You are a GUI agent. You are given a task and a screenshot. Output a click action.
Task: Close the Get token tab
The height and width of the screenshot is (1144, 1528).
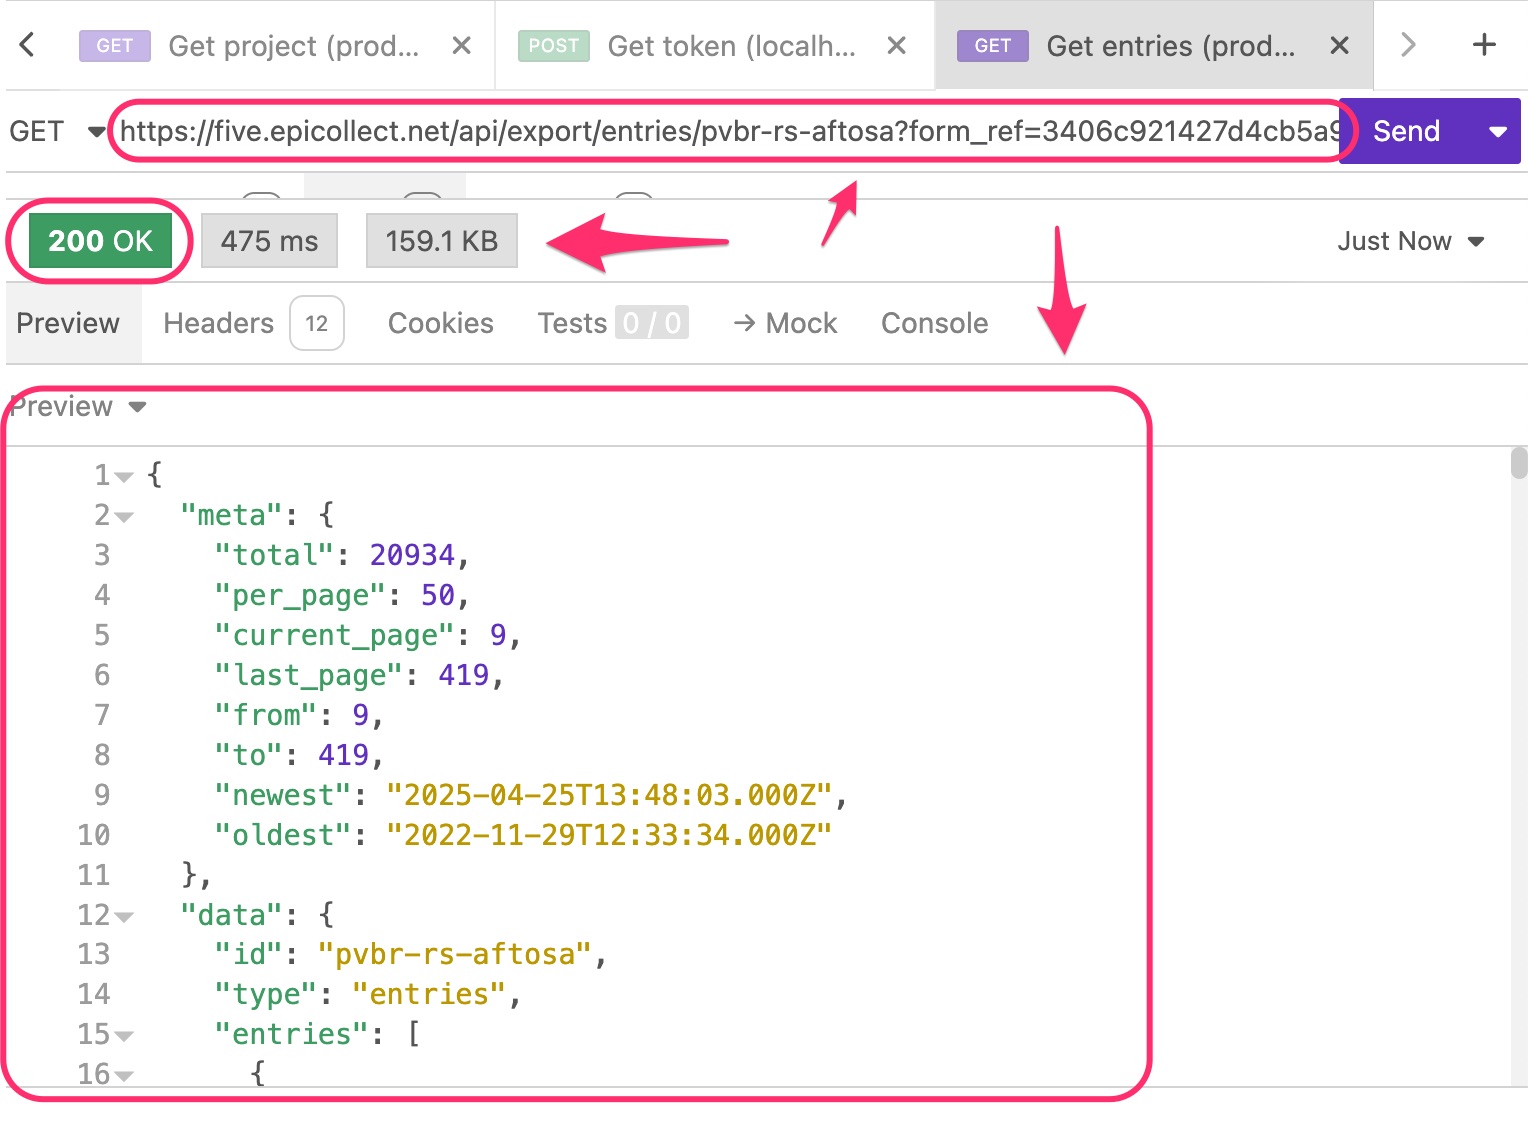click(896, 46)
